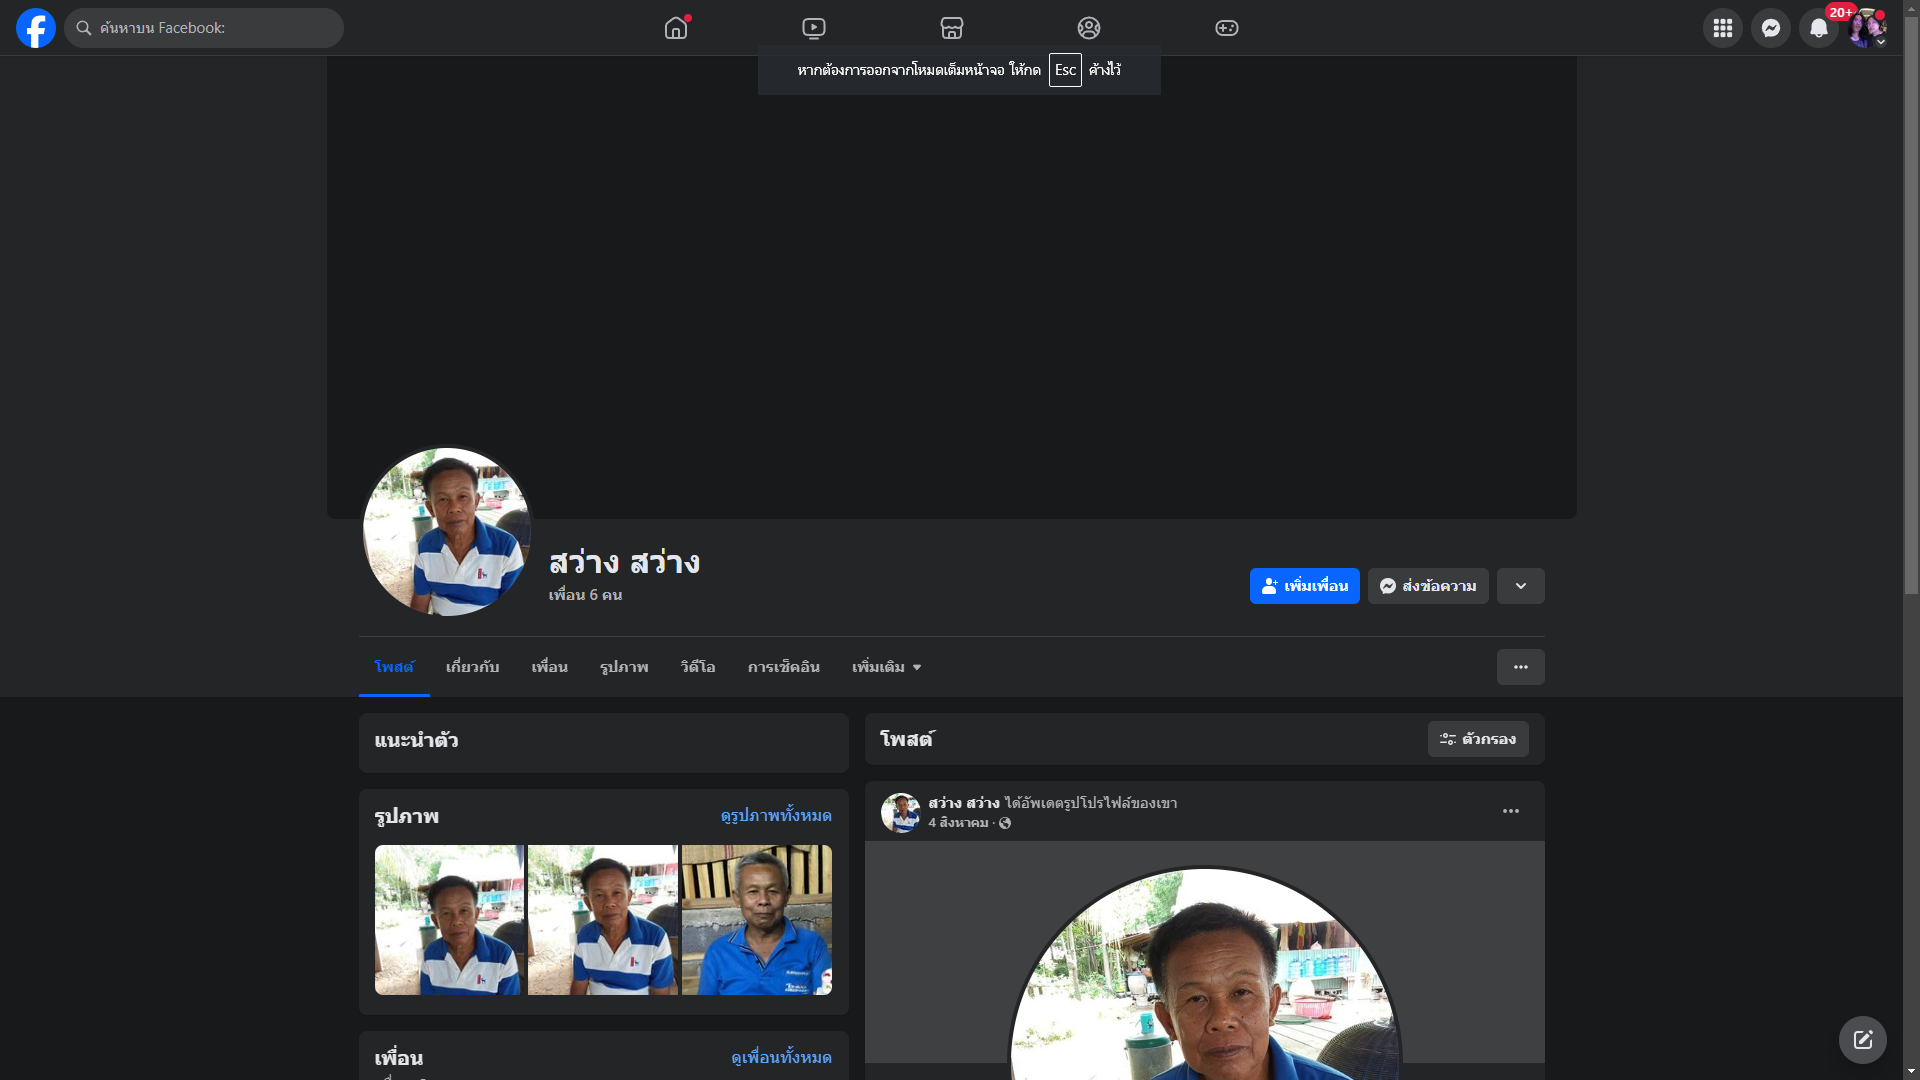
Task: Open the Groups icon
Action: [1089, 28]
